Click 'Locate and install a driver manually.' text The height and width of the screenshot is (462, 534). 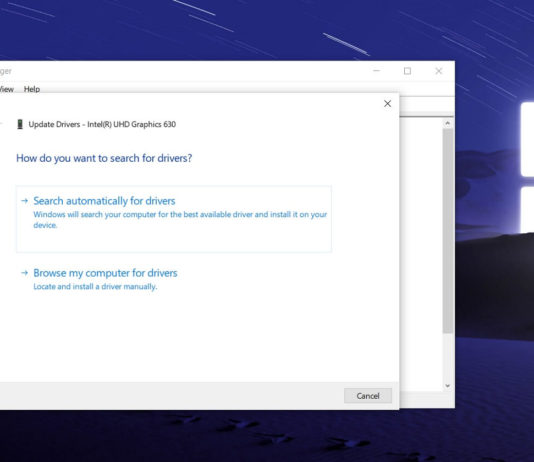[95, 287]
